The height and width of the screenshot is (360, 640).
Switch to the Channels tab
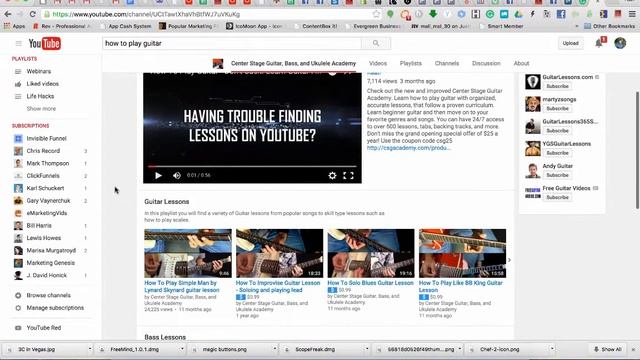point(447,63)
